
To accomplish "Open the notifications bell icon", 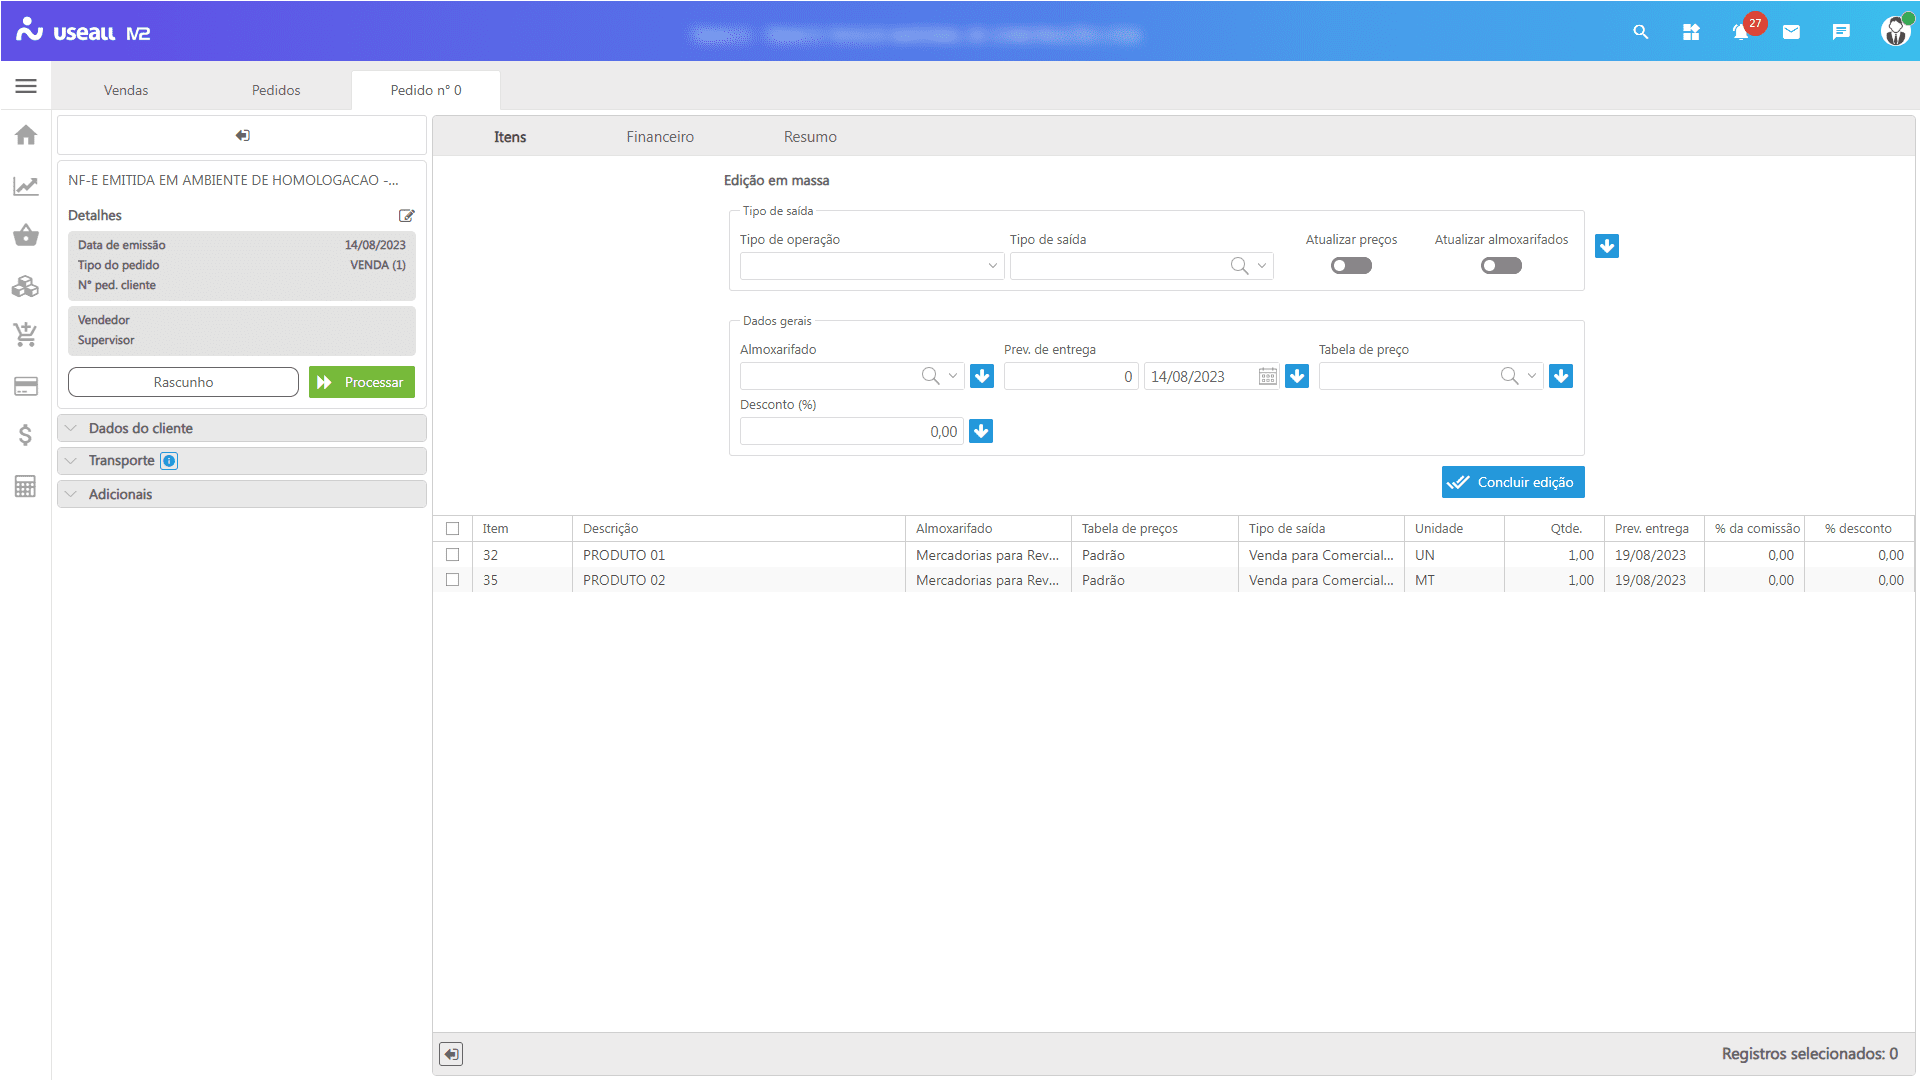I will [x=1740, y=32].
